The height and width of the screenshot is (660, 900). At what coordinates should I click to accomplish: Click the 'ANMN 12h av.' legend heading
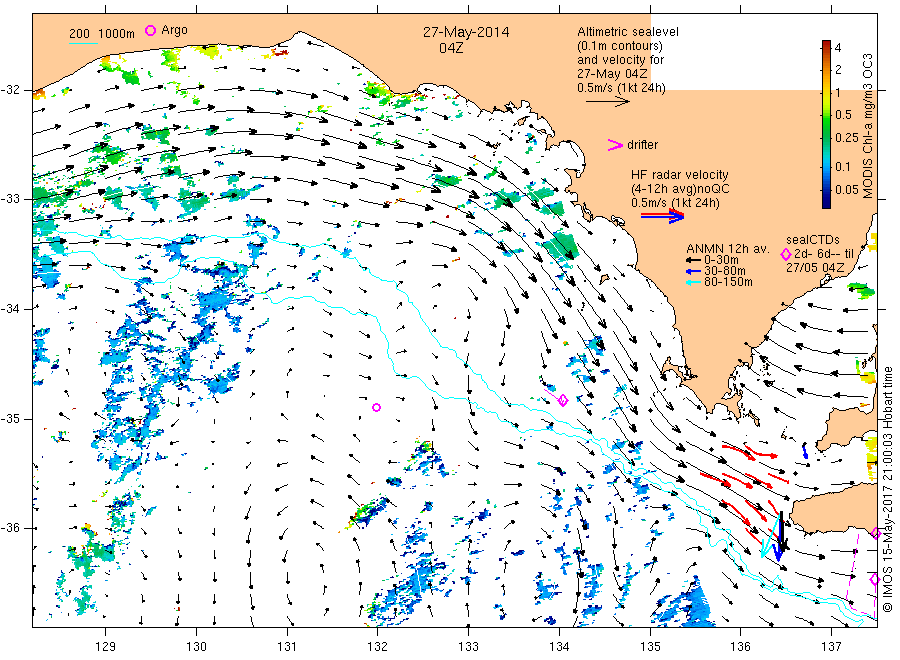click(728, 249)
